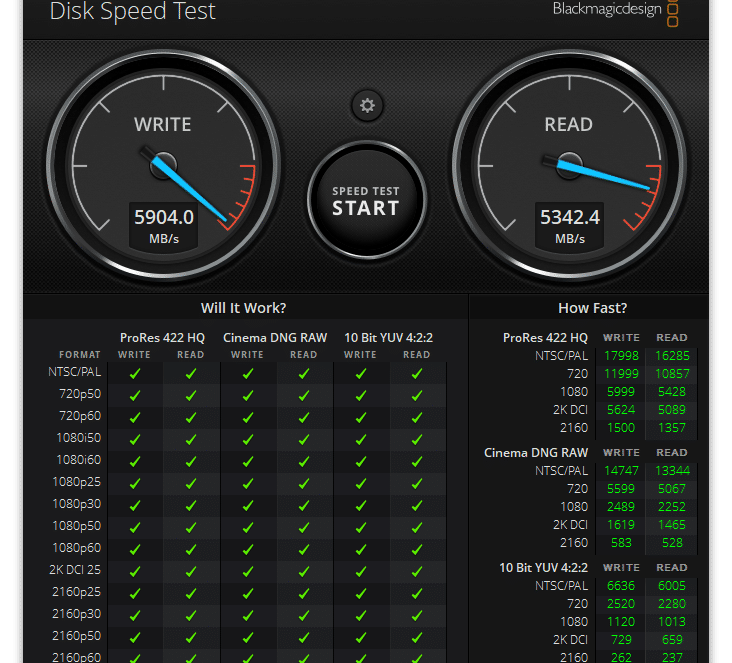Screen dimensions: 732x663
Task: Click the 1080p25 Cinema DNG read checkmark
Action: tap(304, 483)
